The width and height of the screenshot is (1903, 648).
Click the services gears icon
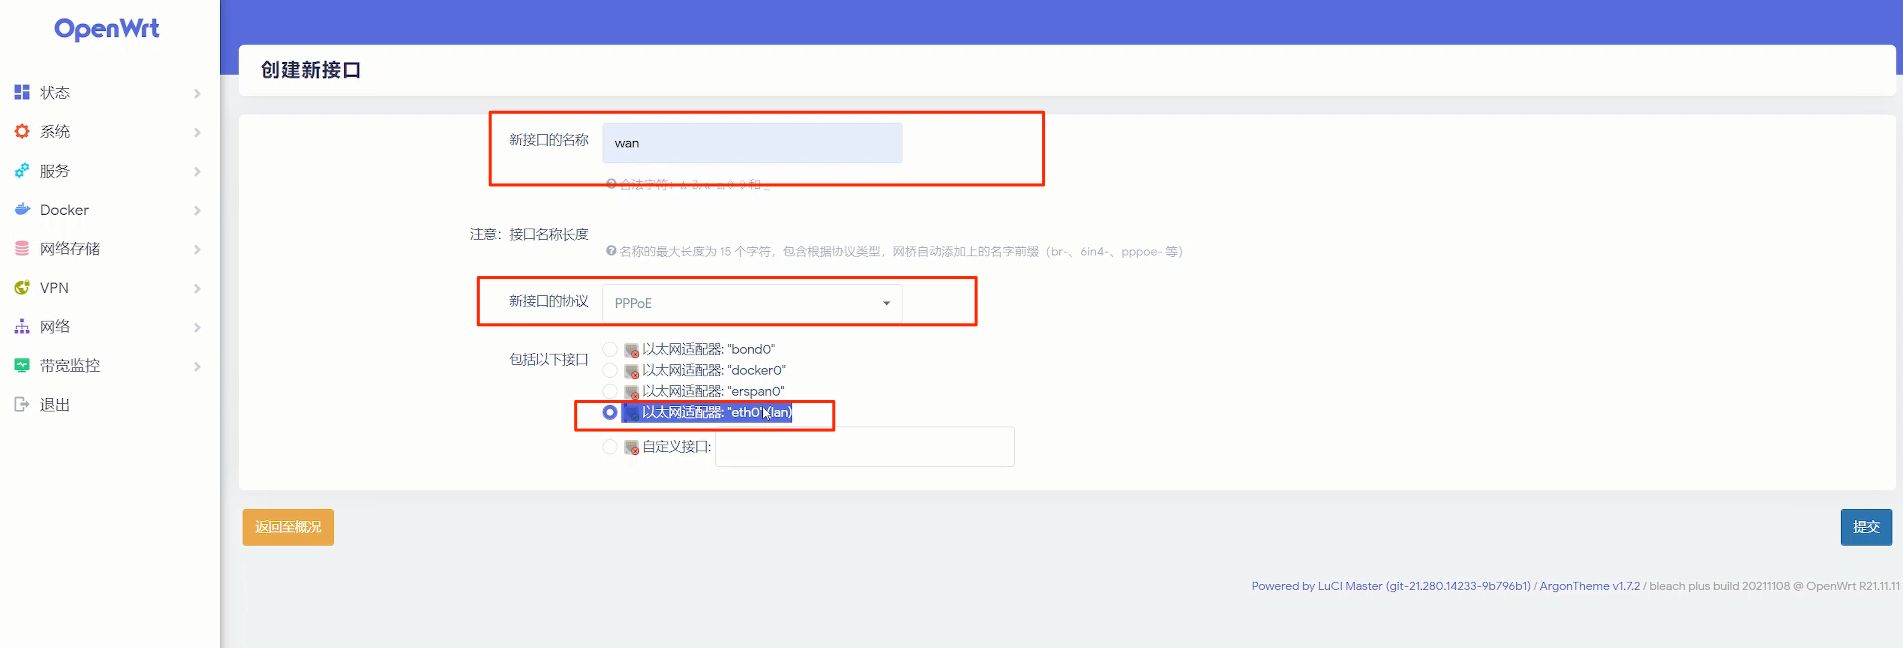[x=22, y=170]
